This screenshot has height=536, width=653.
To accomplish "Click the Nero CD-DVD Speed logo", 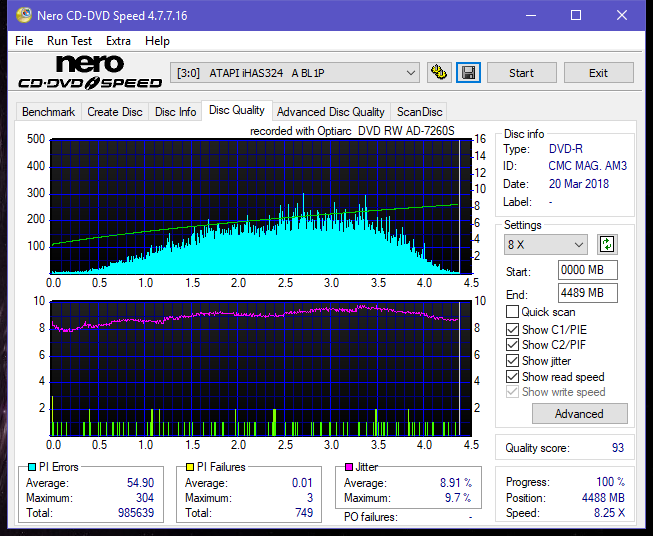I will (x=90, y=72).
